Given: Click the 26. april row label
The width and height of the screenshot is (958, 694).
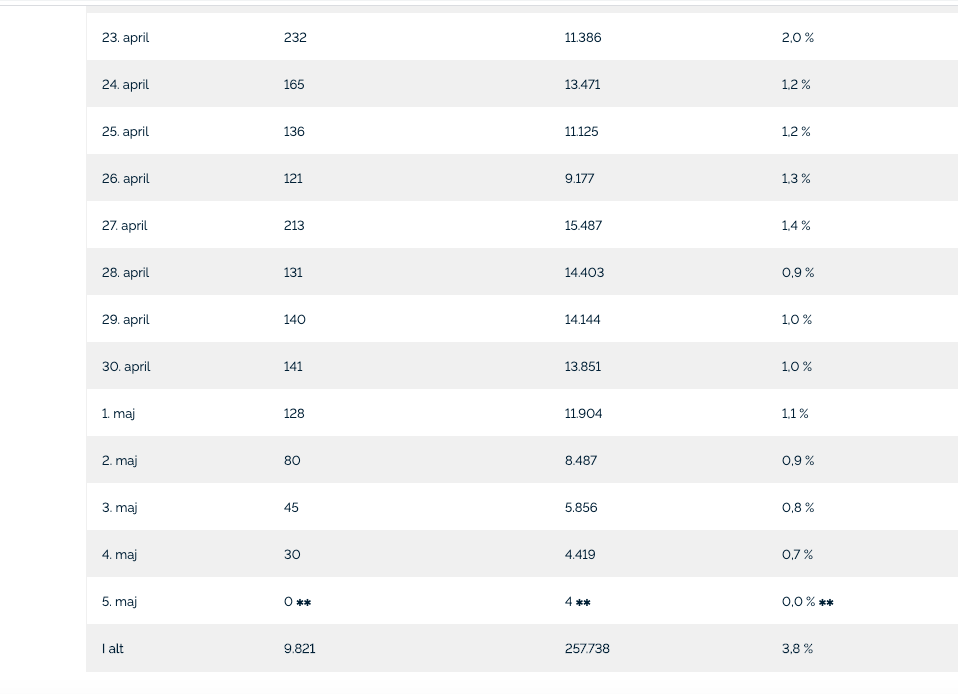Looking at the screenshot, I should [125, 179].
